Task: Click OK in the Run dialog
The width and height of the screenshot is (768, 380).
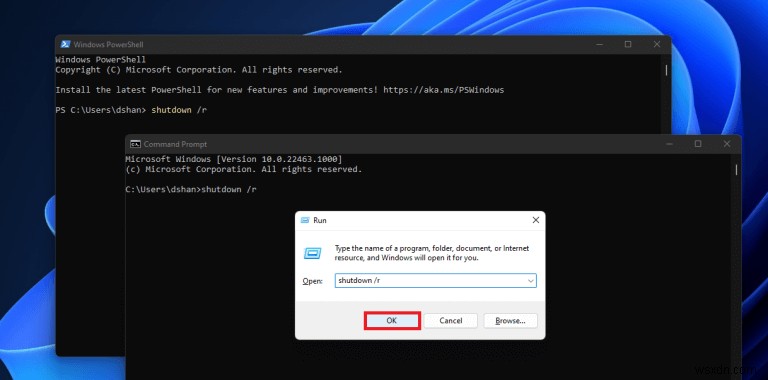Action: 392,321
